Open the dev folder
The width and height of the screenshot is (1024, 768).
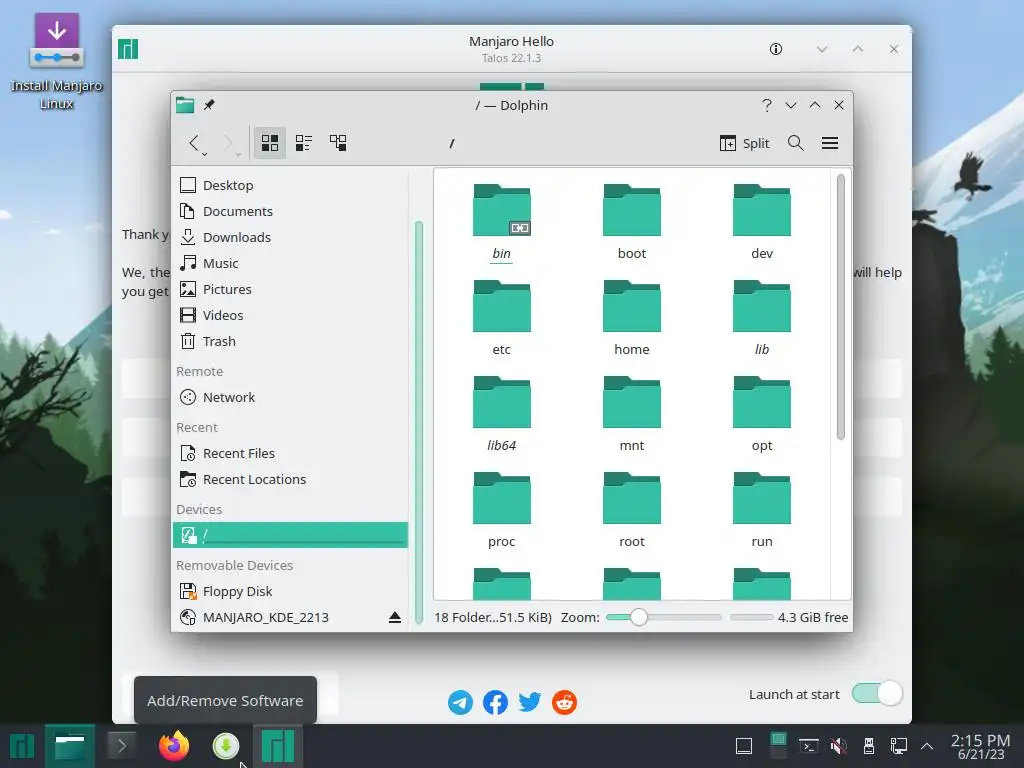(x=761, y=222)
